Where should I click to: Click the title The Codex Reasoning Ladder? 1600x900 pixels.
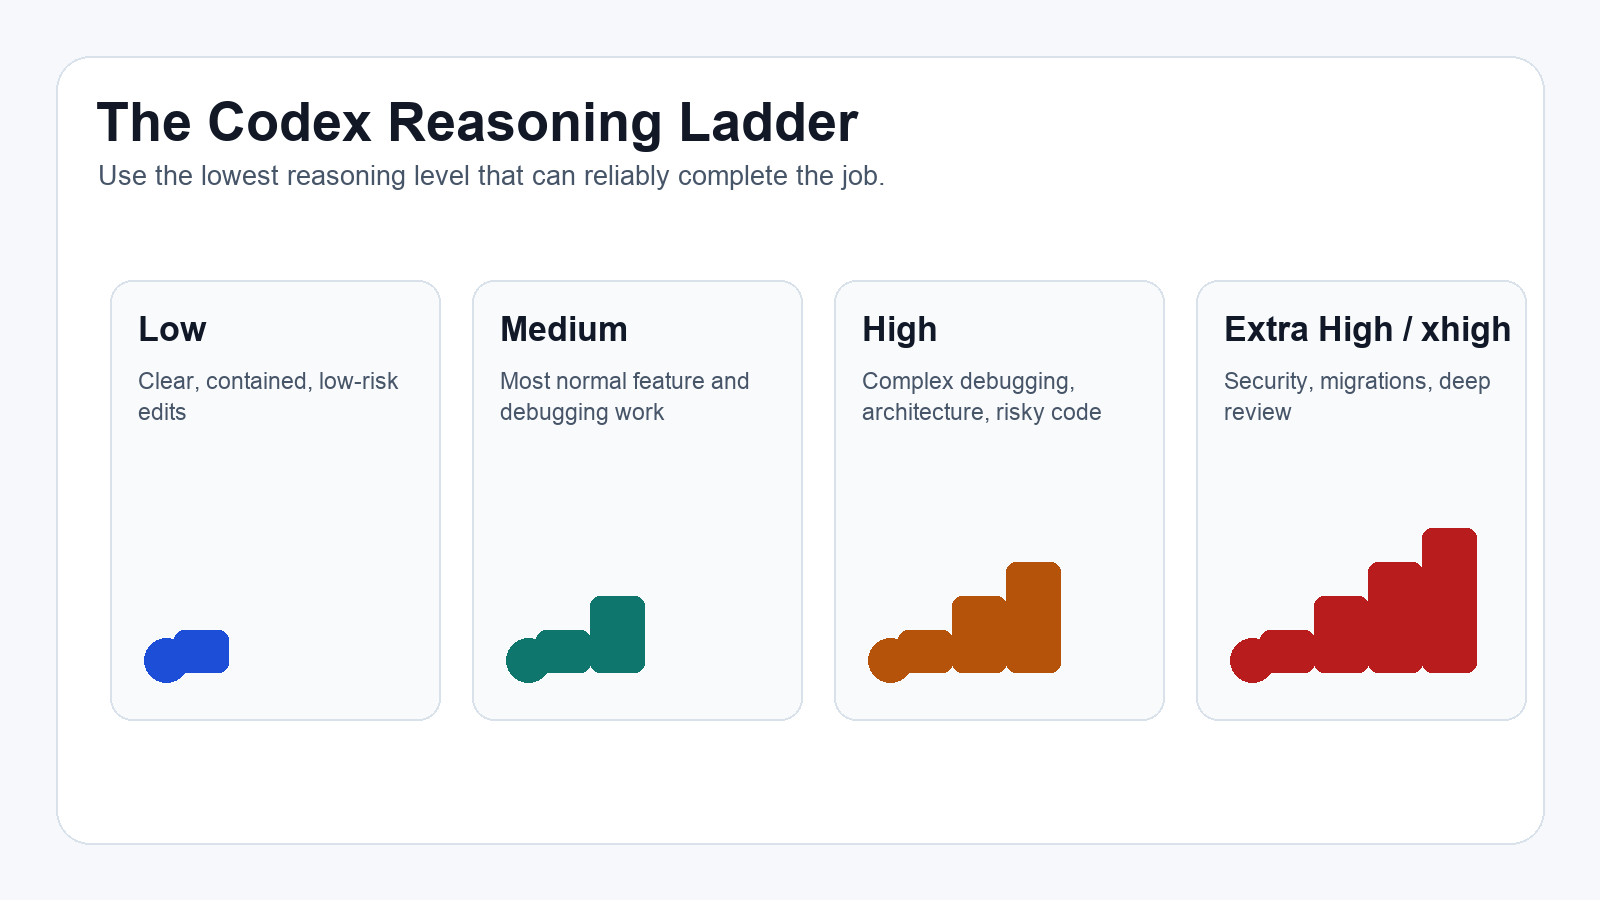(477, 122)
